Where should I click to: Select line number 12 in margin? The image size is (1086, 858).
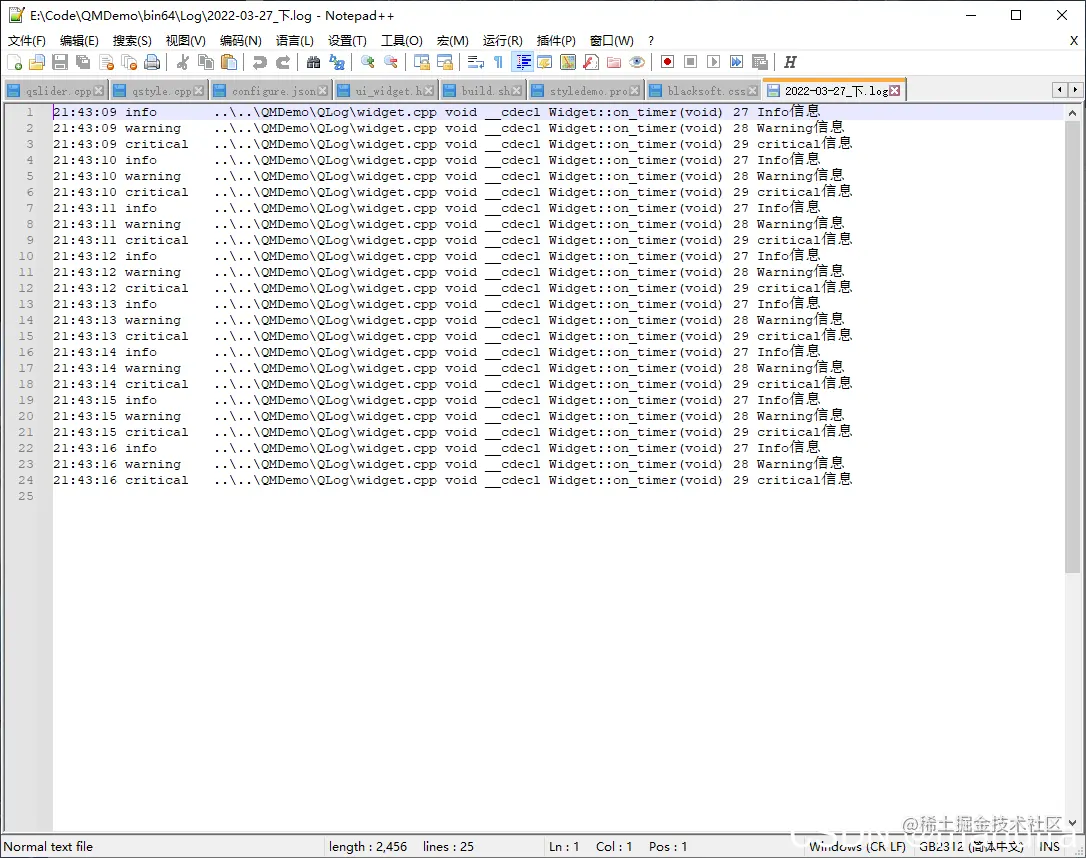tap(26, 288)
